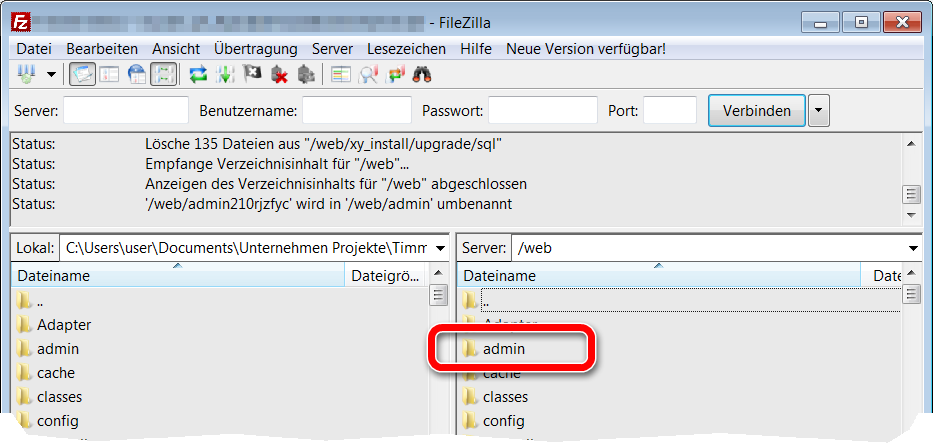Click the Verbinden button
This screenshot has width=933, height=445.
pos(756,111)
